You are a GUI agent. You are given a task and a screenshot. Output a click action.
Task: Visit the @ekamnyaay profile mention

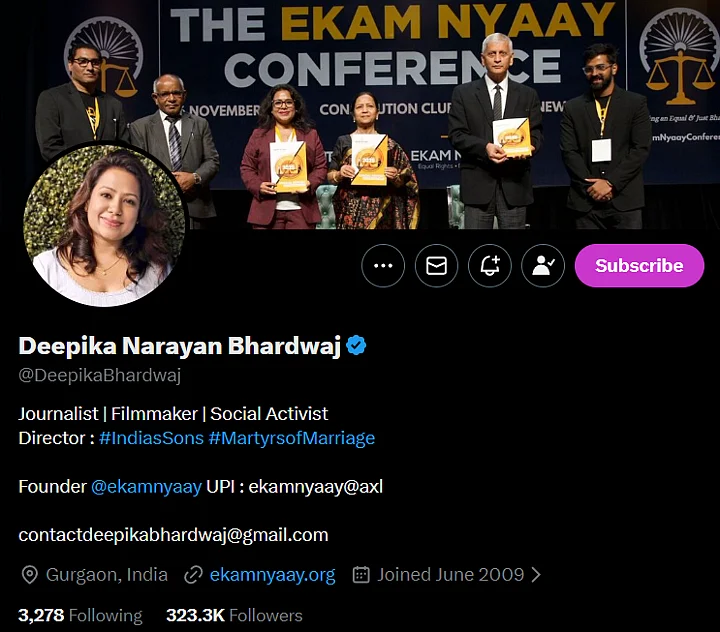click(146, 487)
